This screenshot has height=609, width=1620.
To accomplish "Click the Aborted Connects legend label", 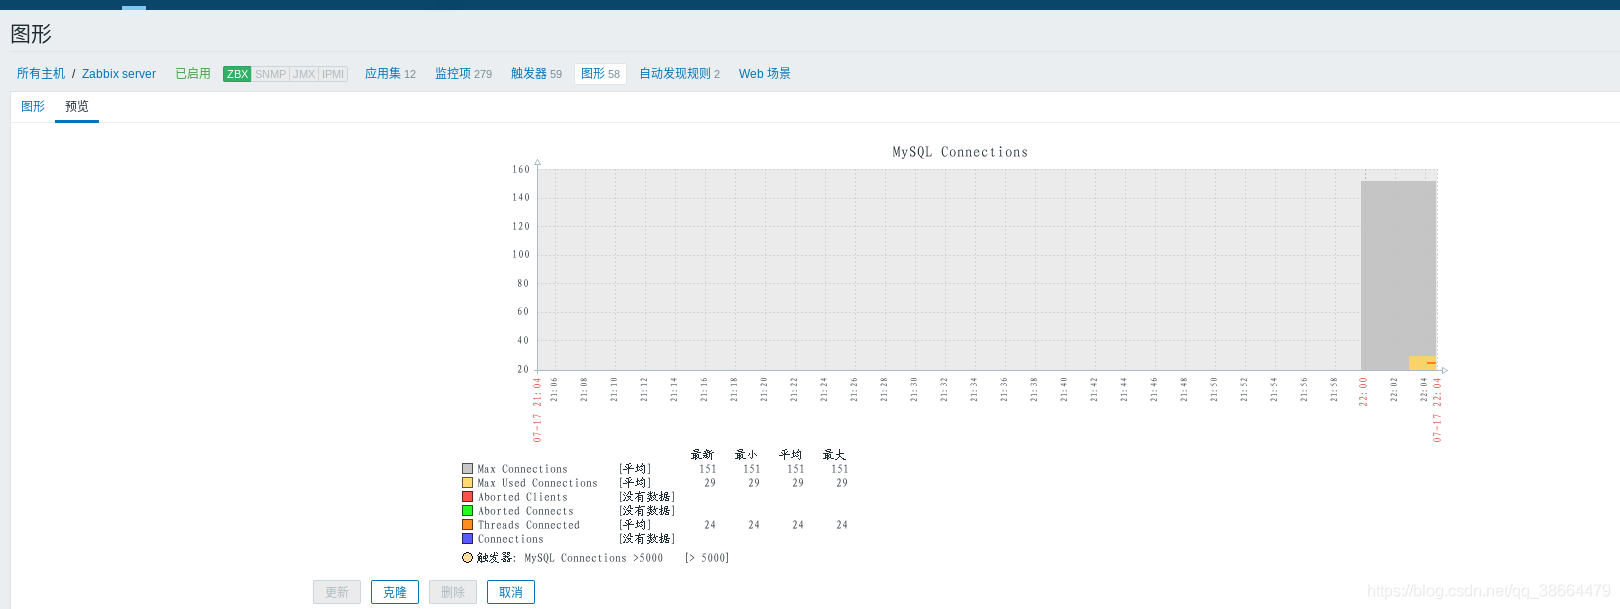I will pyautogui.click(x=526, y=511).
